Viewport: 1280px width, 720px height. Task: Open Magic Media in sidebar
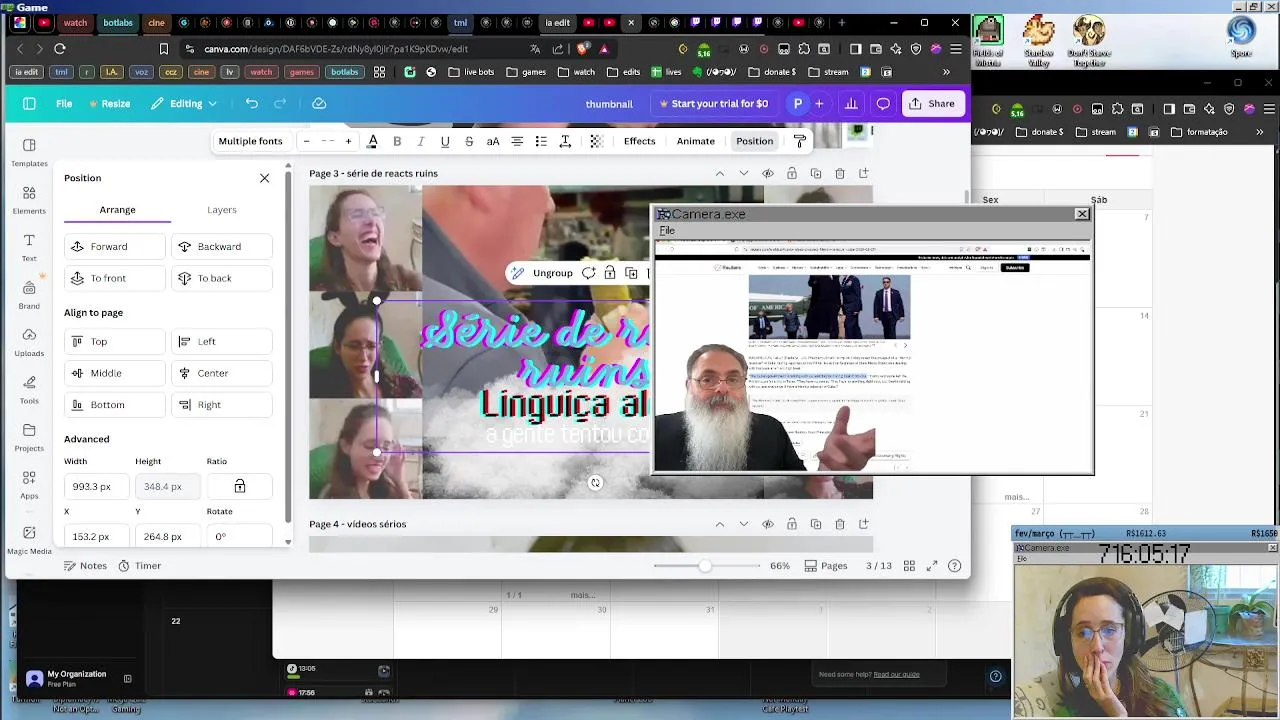[29, 540]
